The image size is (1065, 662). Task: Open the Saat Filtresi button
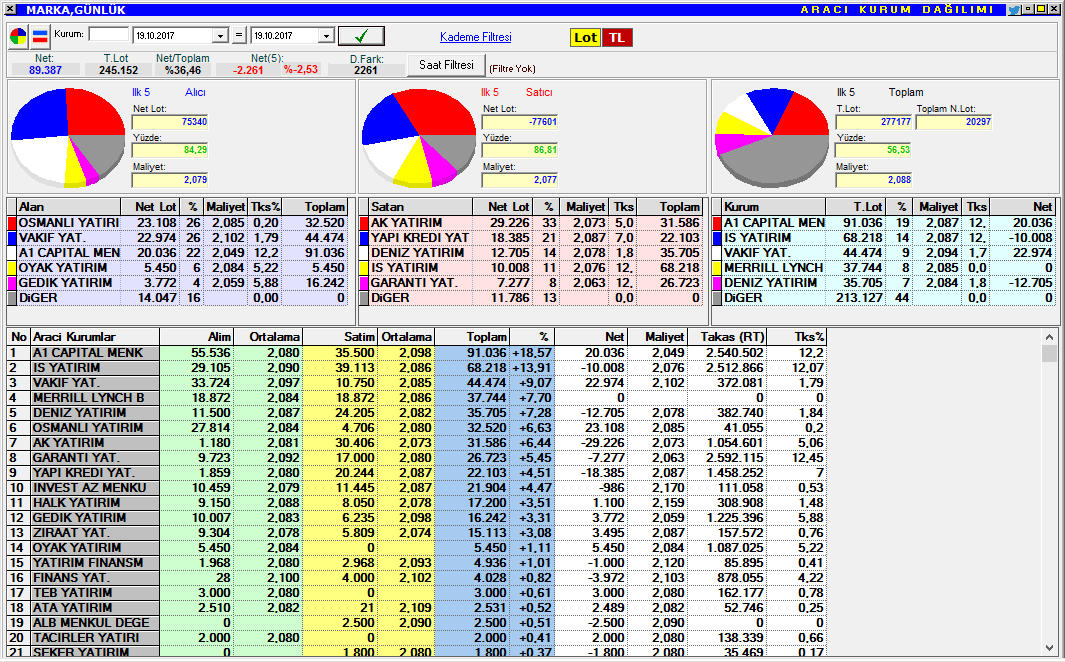pyautogui.click(x=446, y=65)
